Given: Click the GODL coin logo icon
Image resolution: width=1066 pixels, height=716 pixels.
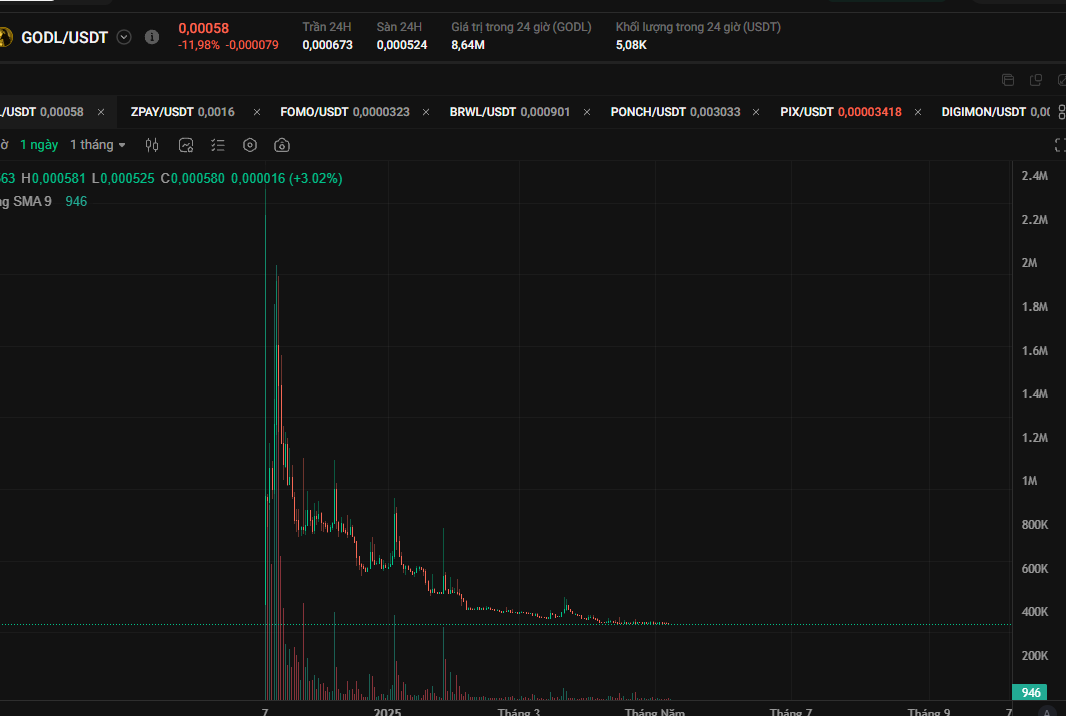Looking at the screenshot, I should 5,37.
